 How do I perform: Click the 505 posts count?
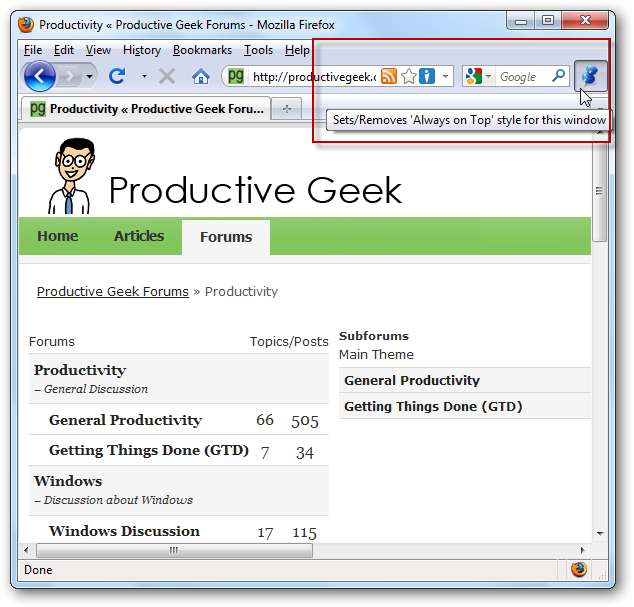click(305, 421)
